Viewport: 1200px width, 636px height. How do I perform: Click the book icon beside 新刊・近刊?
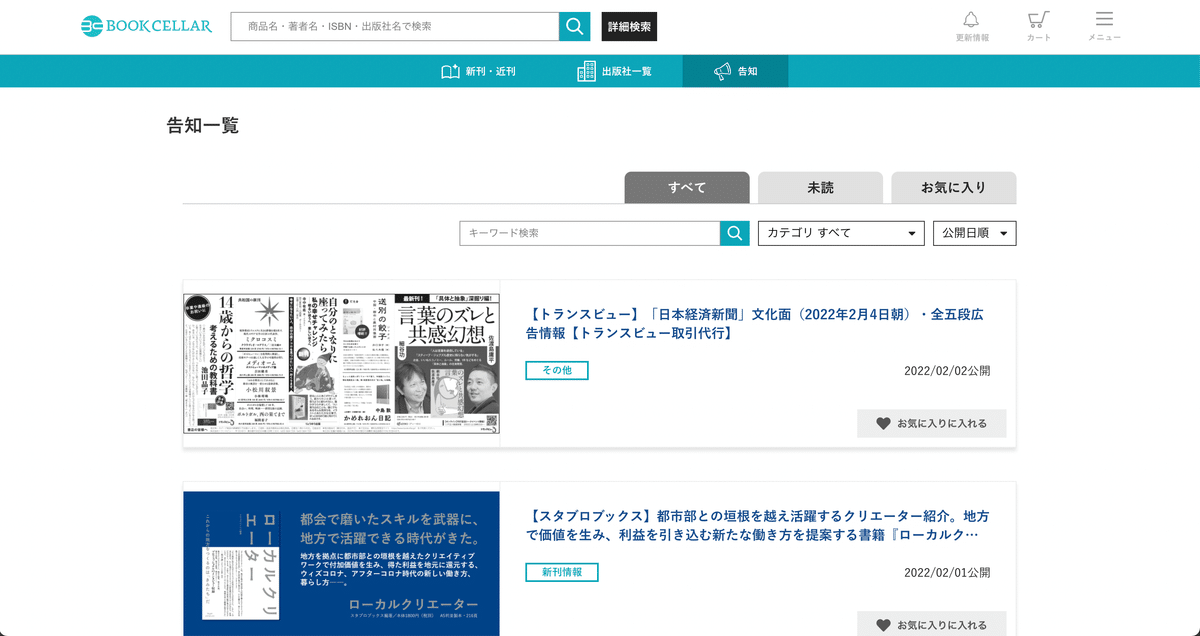click(449, 71)
